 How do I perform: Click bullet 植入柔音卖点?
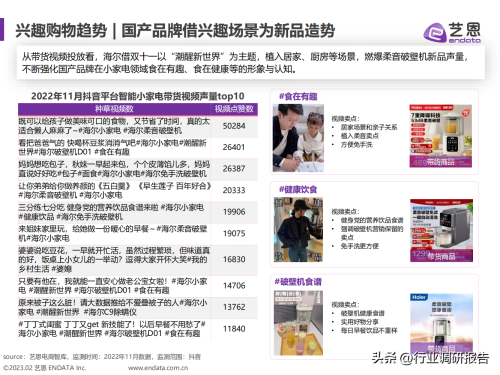[360, 136]
